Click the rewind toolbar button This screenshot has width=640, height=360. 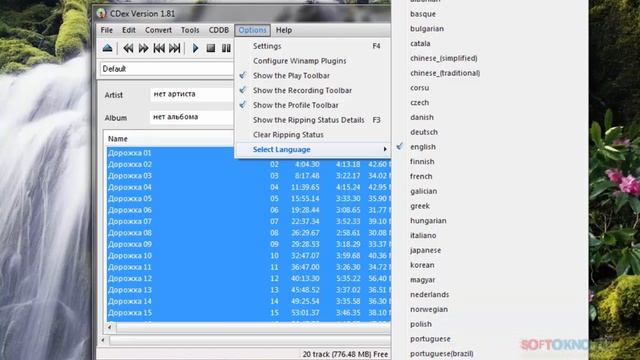point(128,48)
